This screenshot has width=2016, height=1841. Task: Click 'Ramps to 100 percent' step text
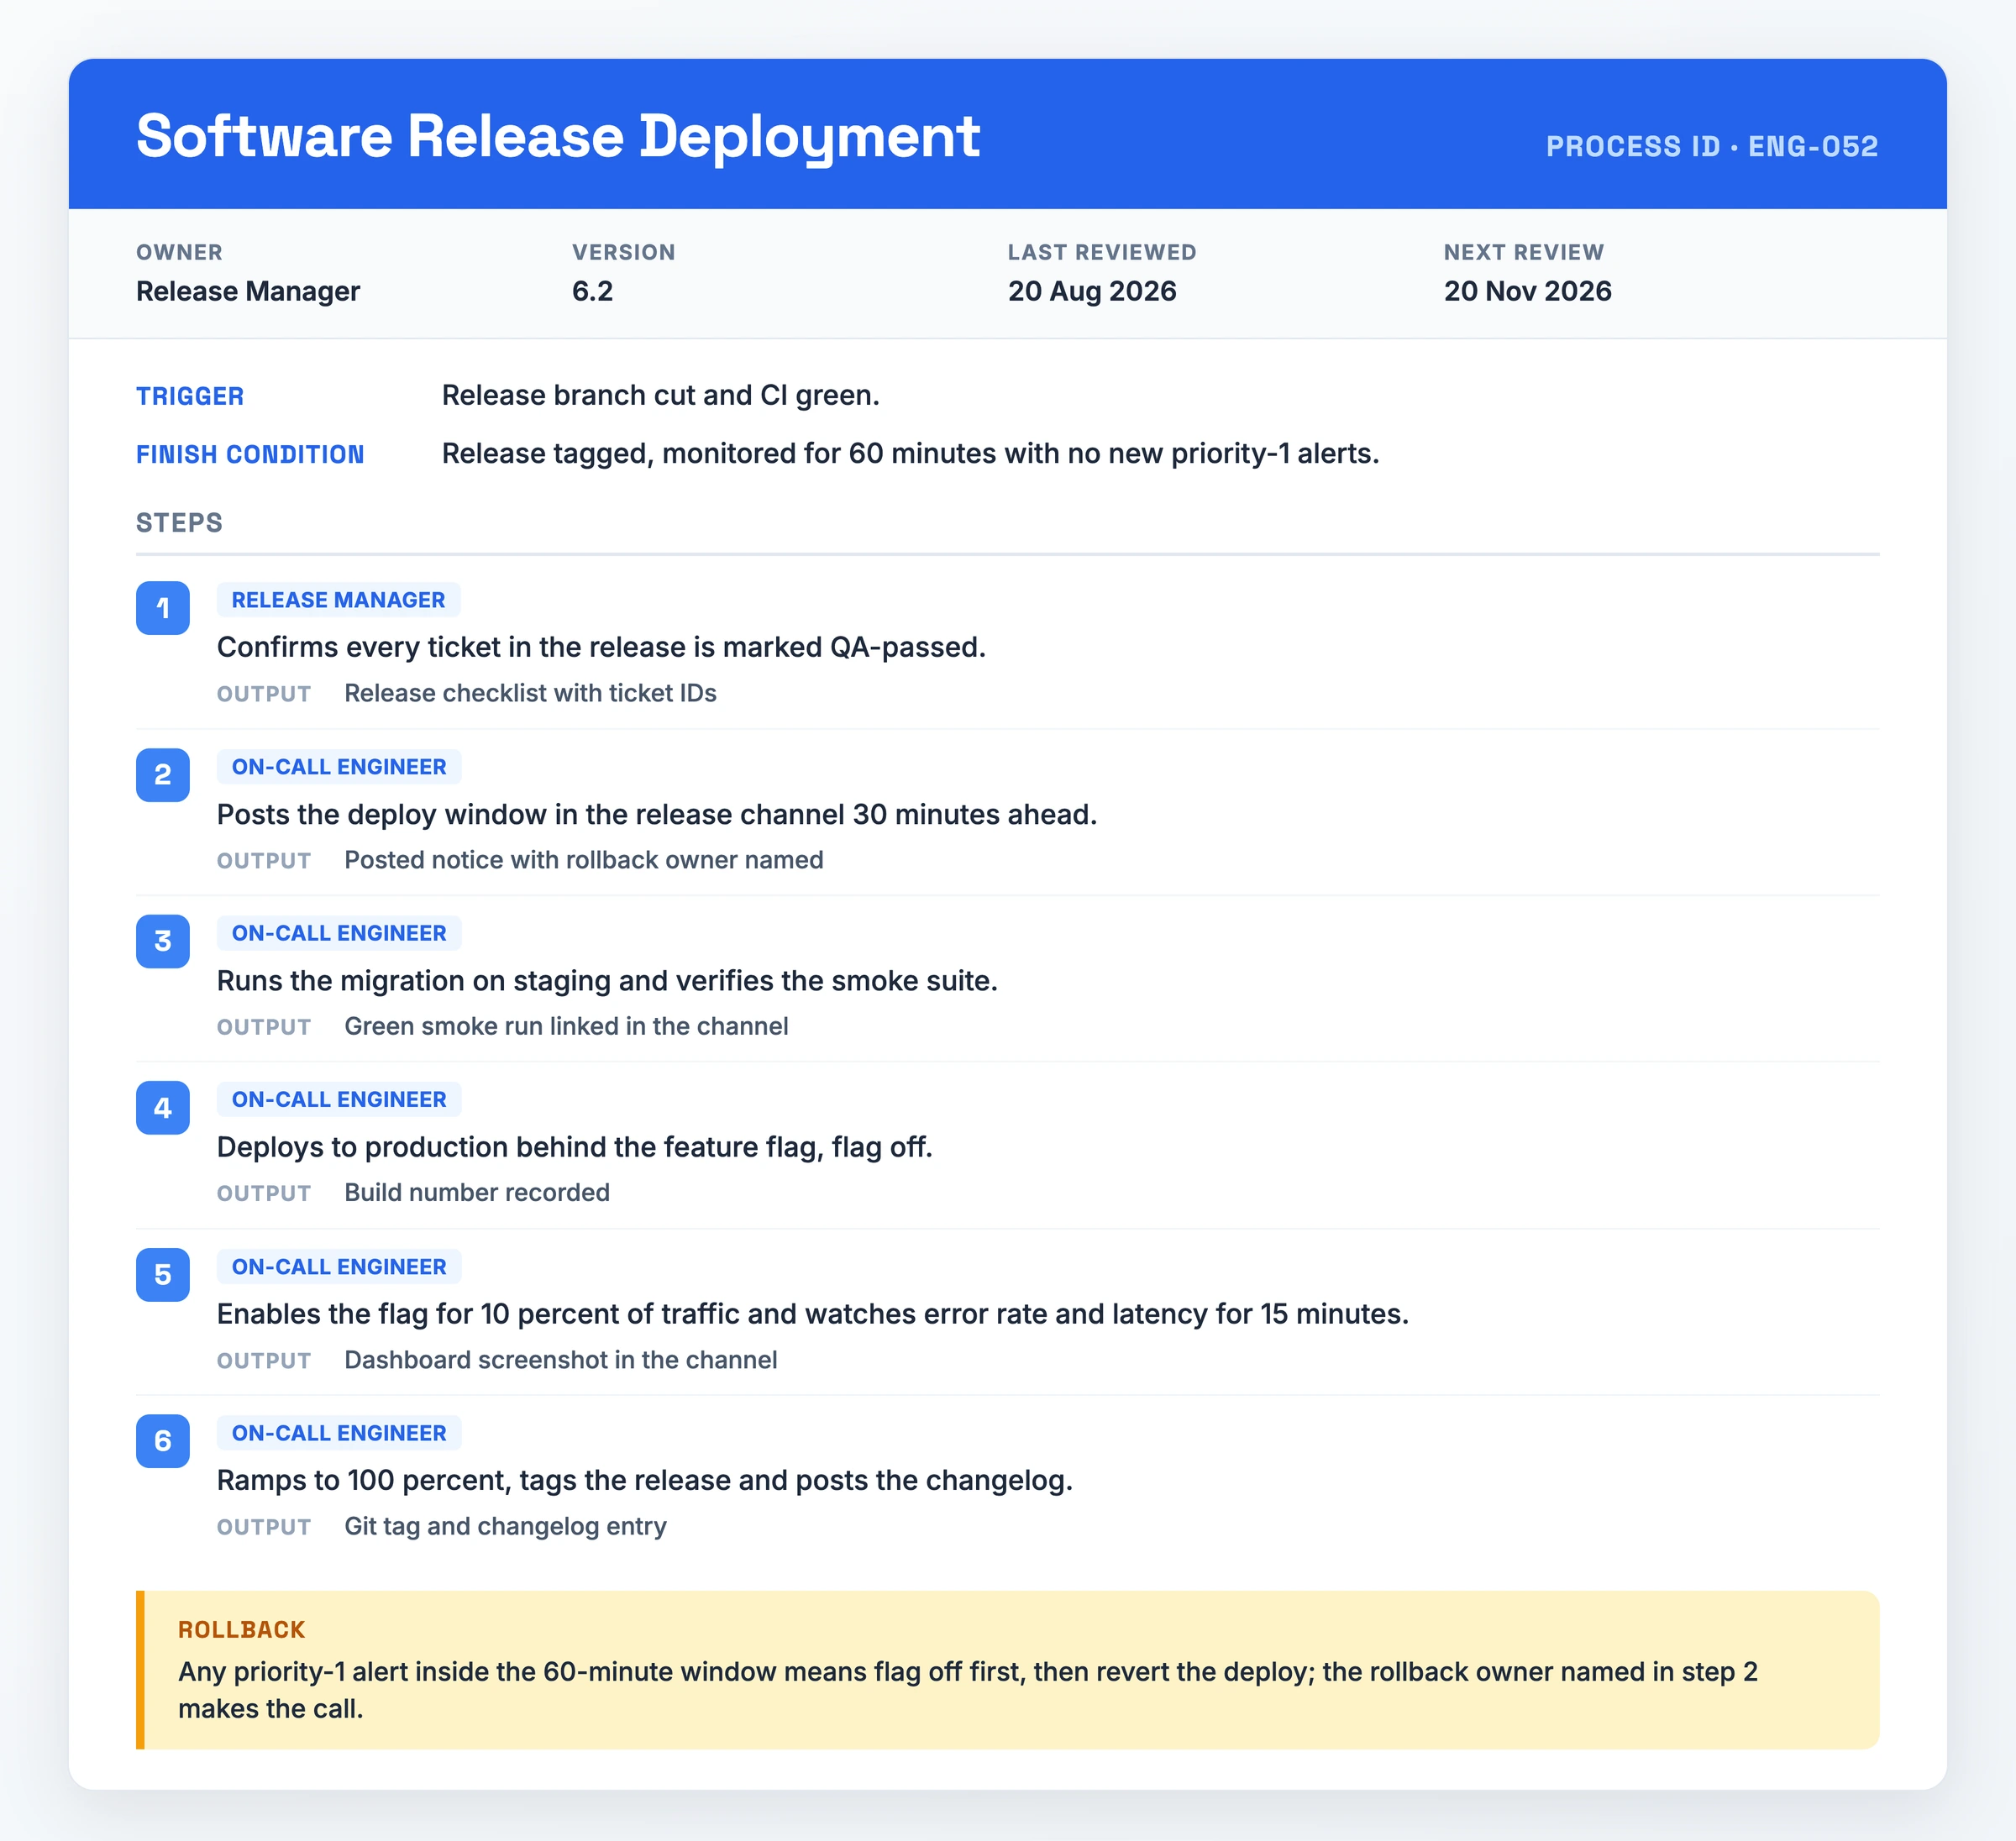point(645,1480)
